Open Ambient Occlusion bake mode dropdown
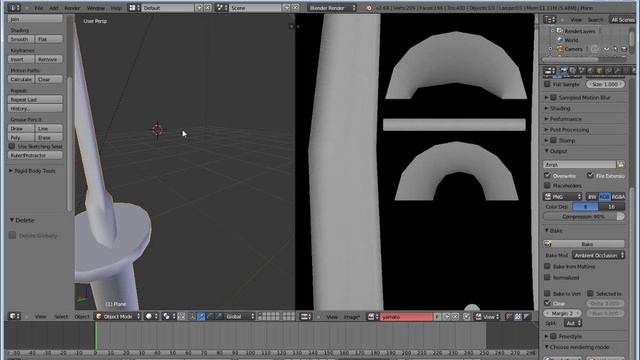Image resolution: width=640 pixels, height=360 pixels. coord(598,255)
